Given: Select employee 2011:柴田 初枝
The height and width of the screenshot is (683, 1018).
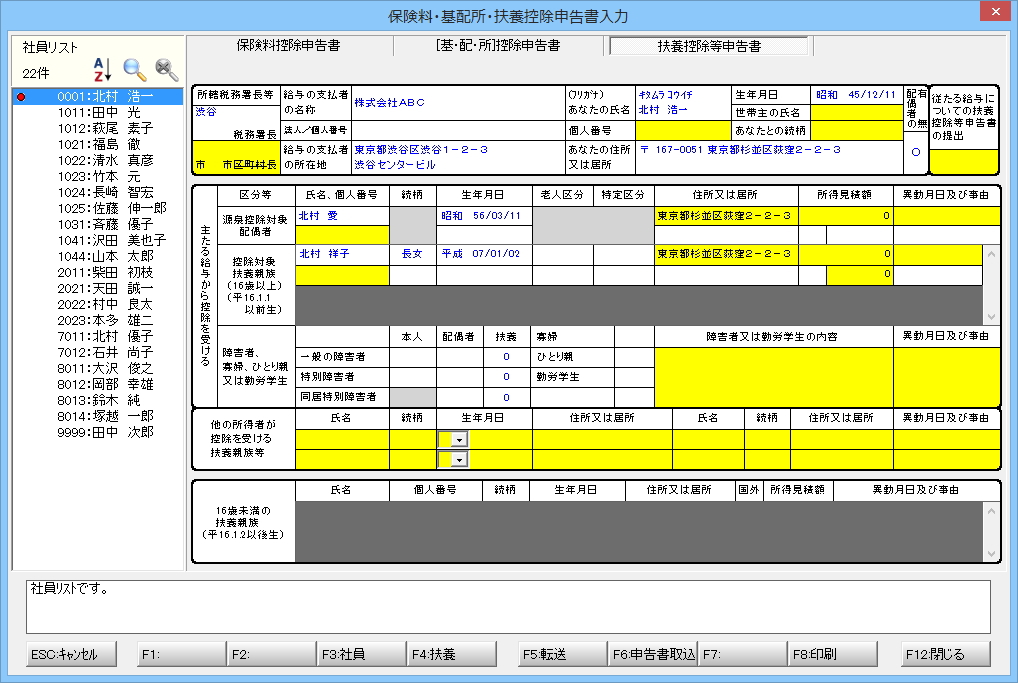Looking at the screenshot, I should click(98, 273).
